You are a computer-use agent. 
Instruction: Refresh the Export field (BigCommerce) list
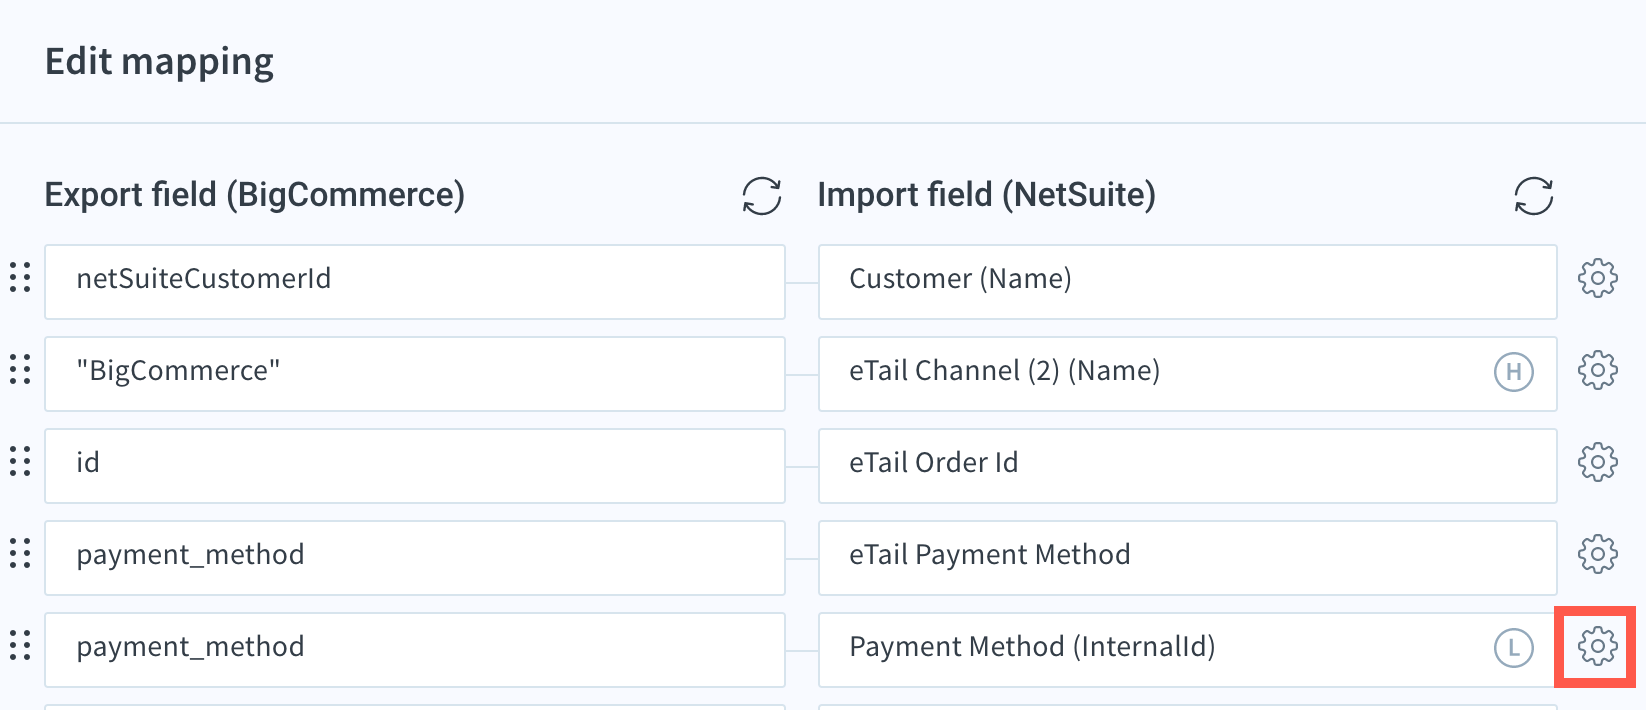click(x=762, y=195)
